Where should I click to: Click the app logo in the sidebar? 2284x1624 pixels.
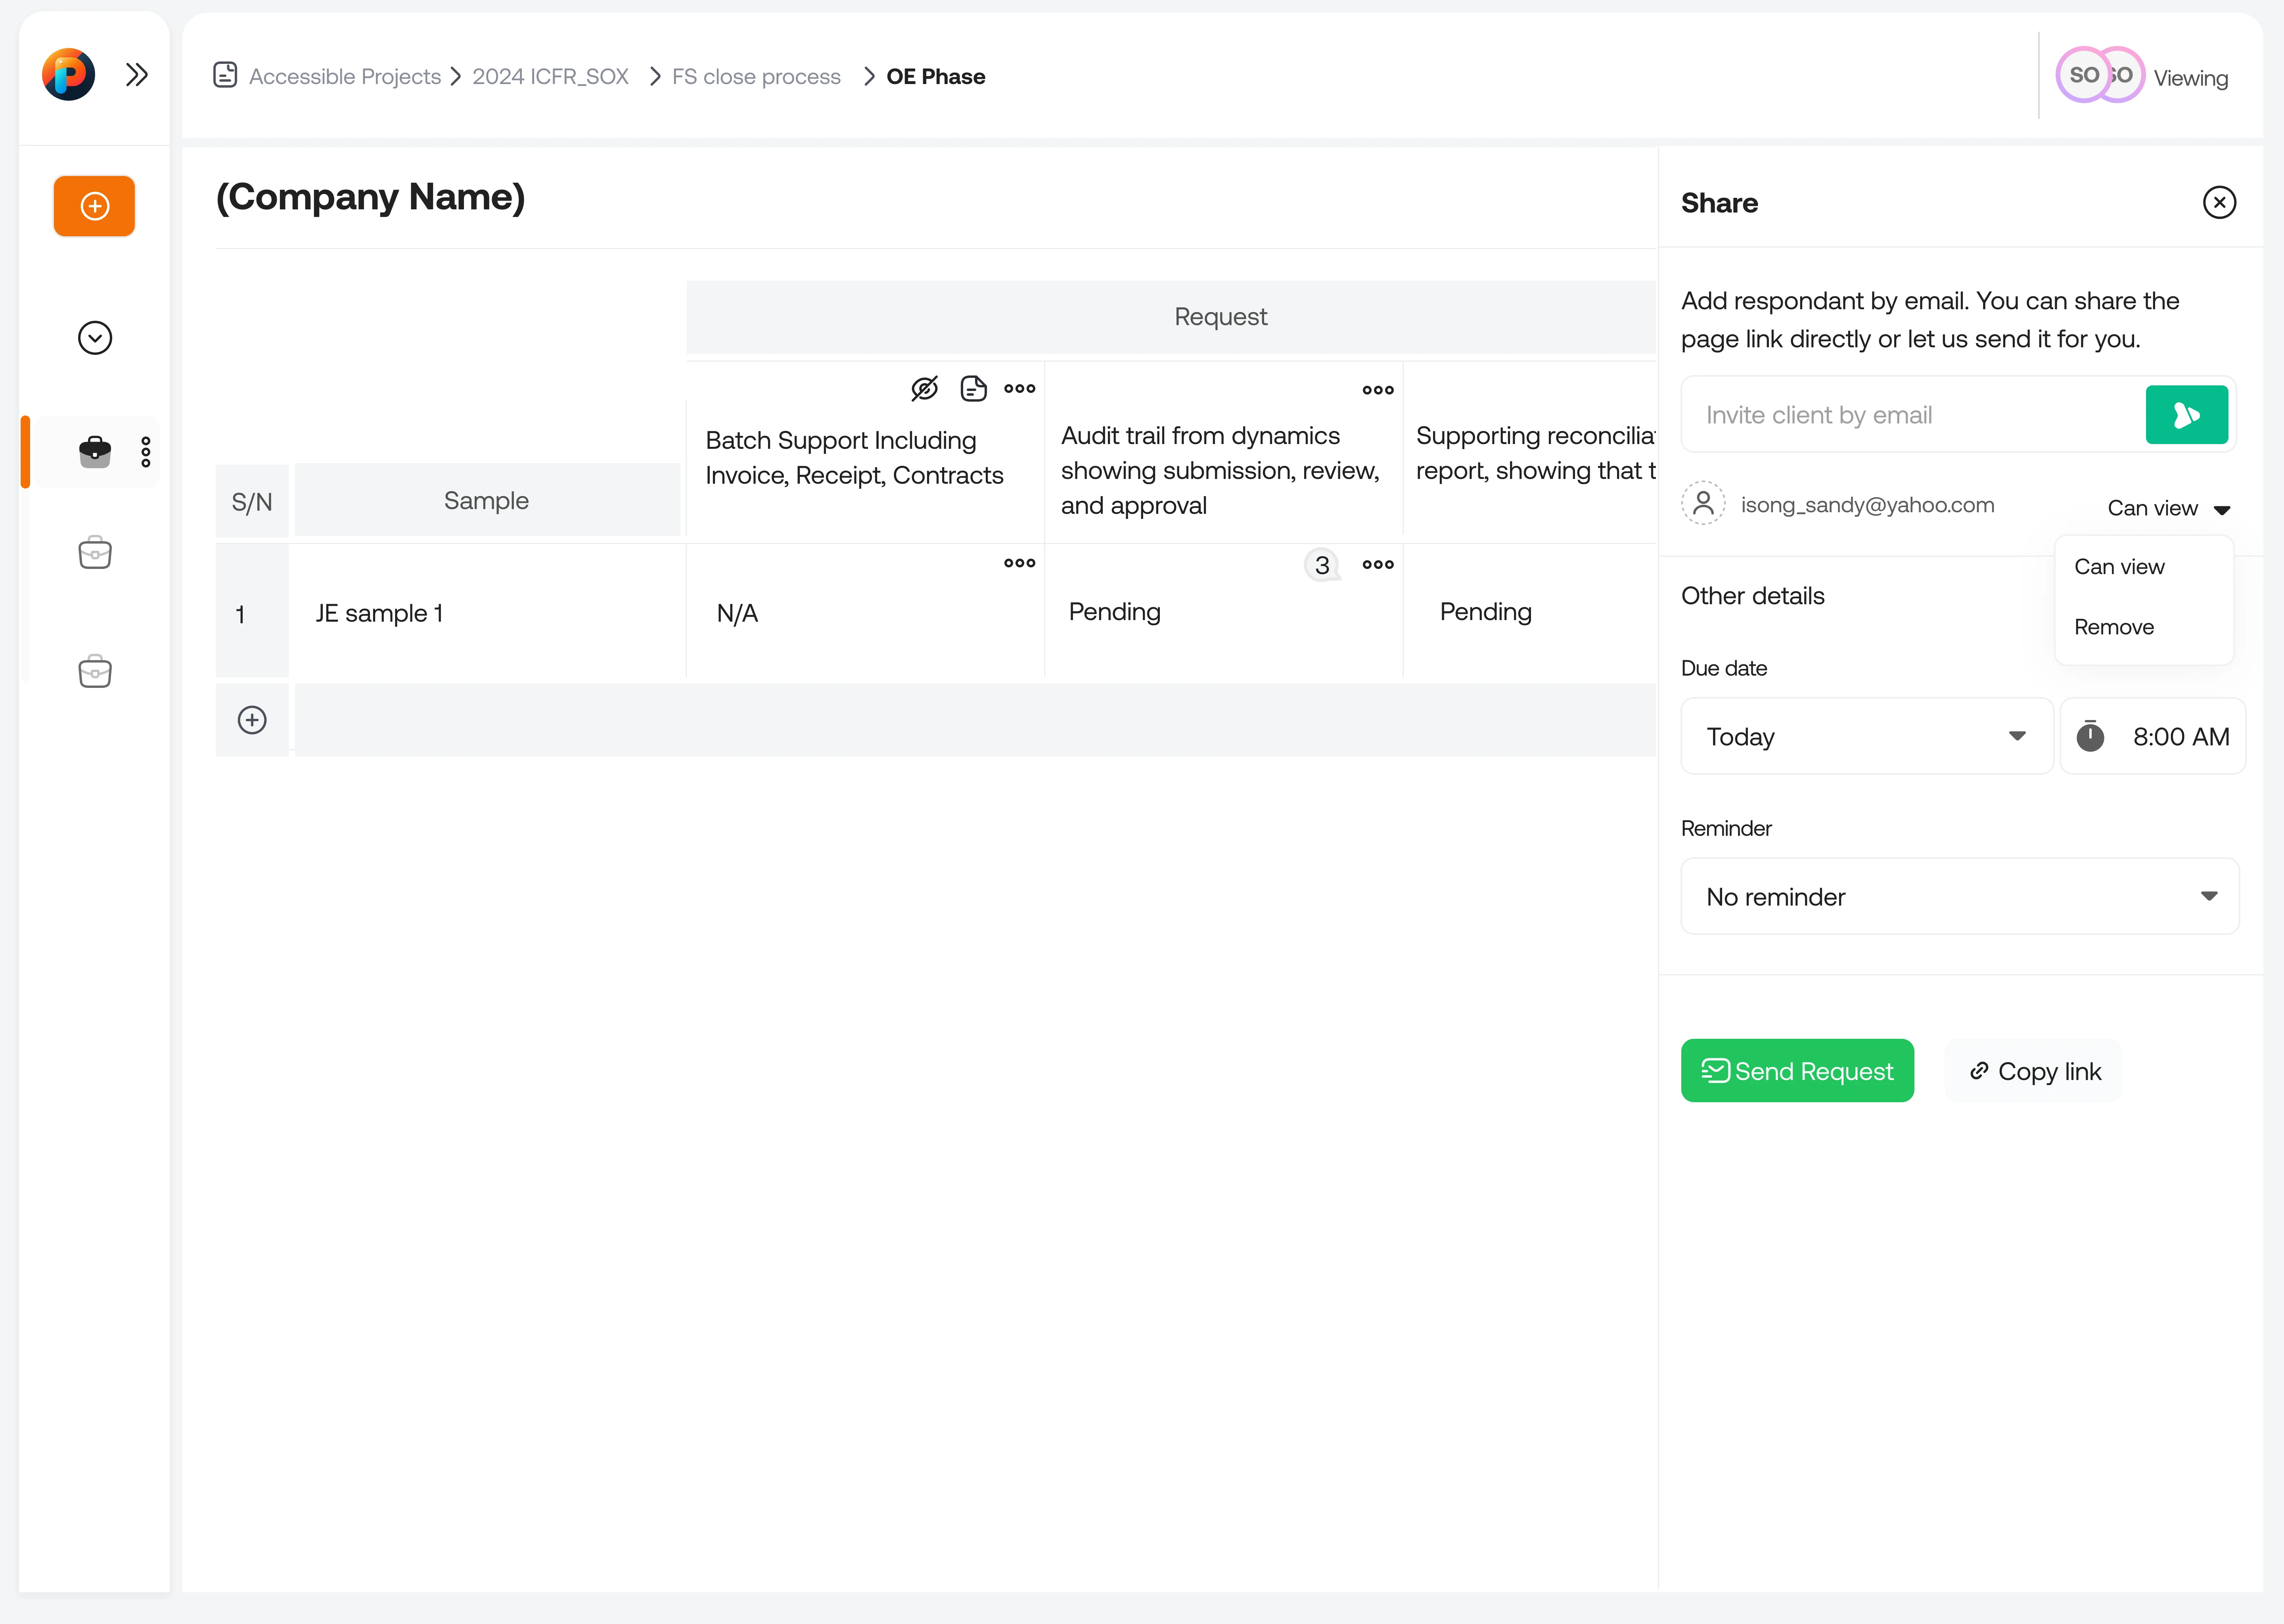[68, 75]
